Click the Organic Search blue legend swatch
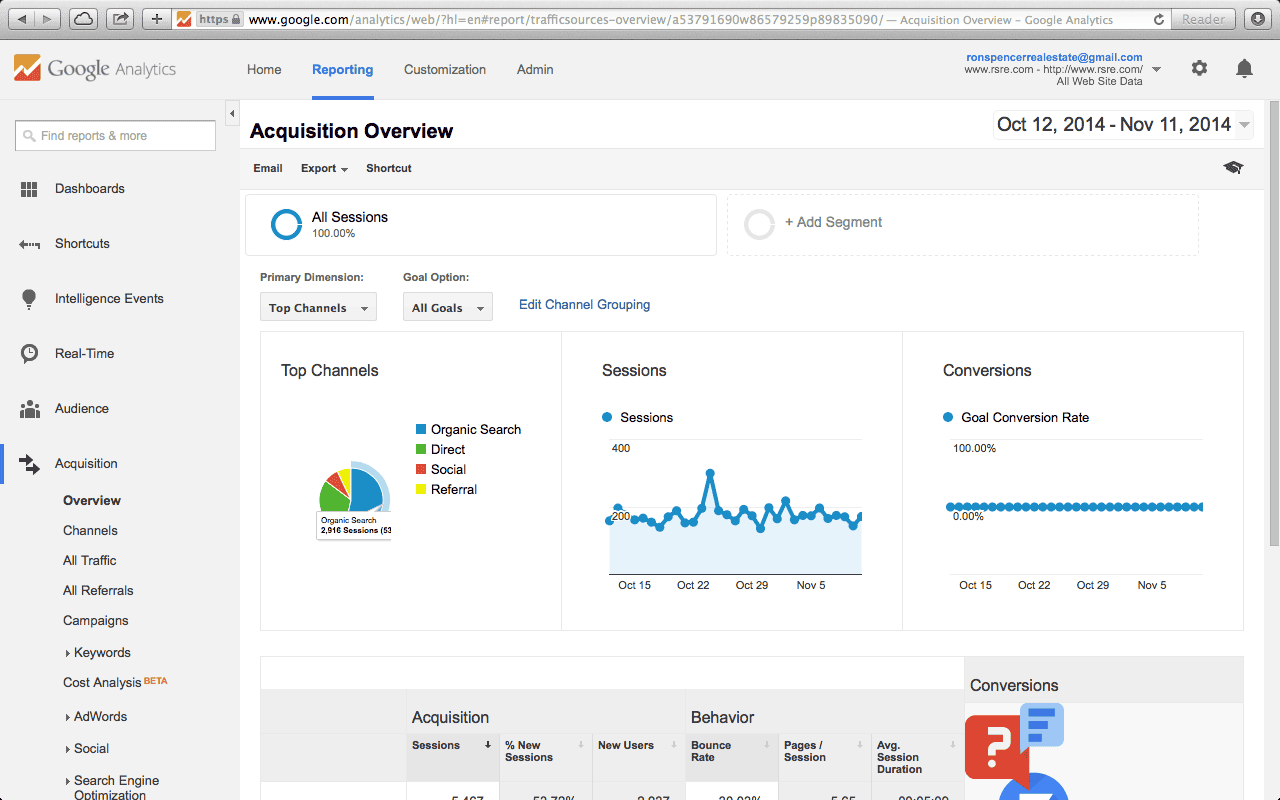 point(422,430)
